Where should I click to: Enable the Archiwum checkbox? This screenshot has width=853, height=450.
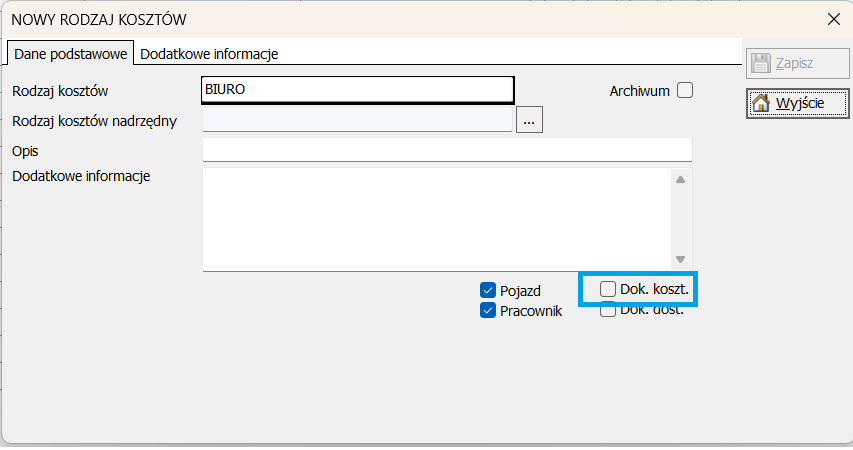684,90
